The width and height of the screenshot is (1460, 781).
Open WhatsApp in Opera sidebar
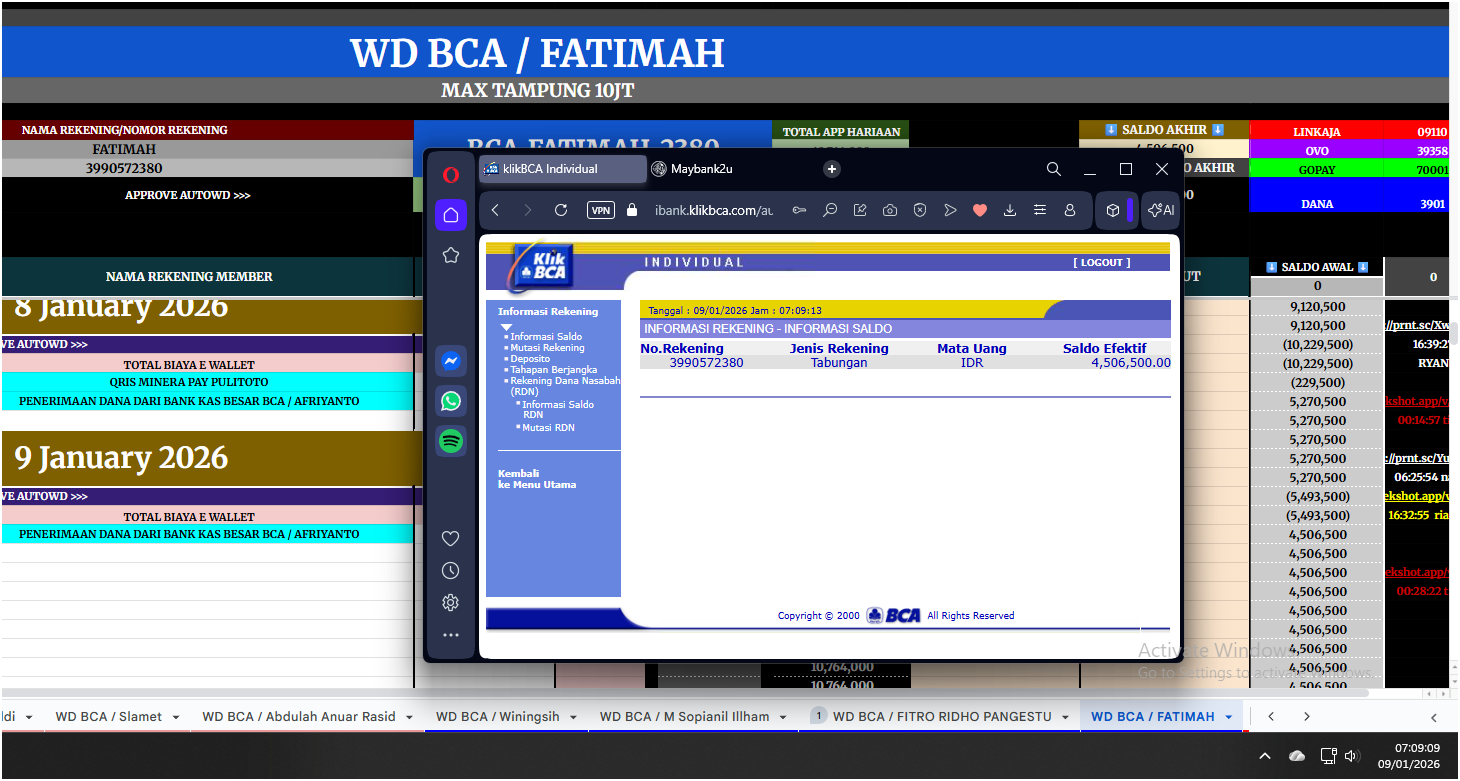(451, 401)
